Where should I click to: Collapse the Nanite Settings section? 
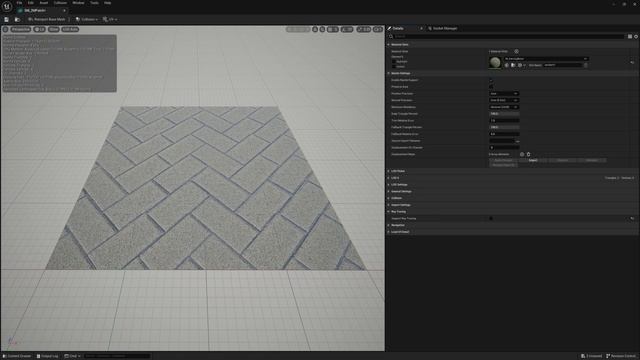(x=389, y=73)
